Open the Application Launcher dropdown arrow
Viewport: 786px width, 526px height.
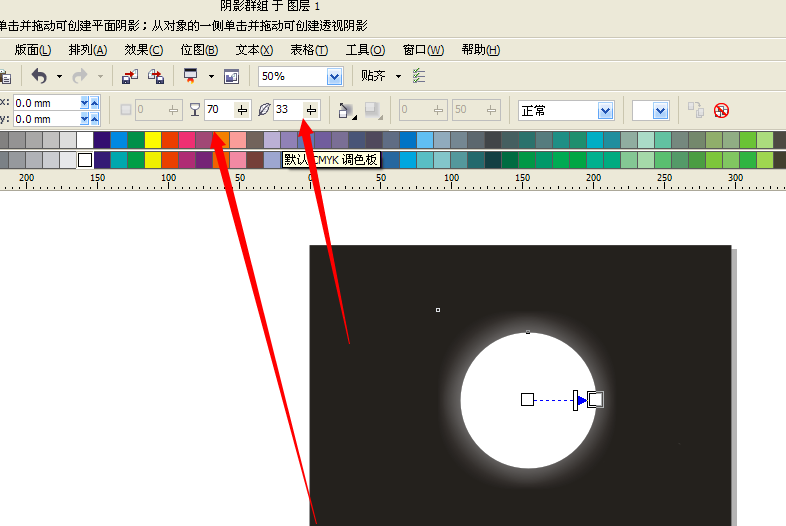pyautogui.click(x=211, y=76)
